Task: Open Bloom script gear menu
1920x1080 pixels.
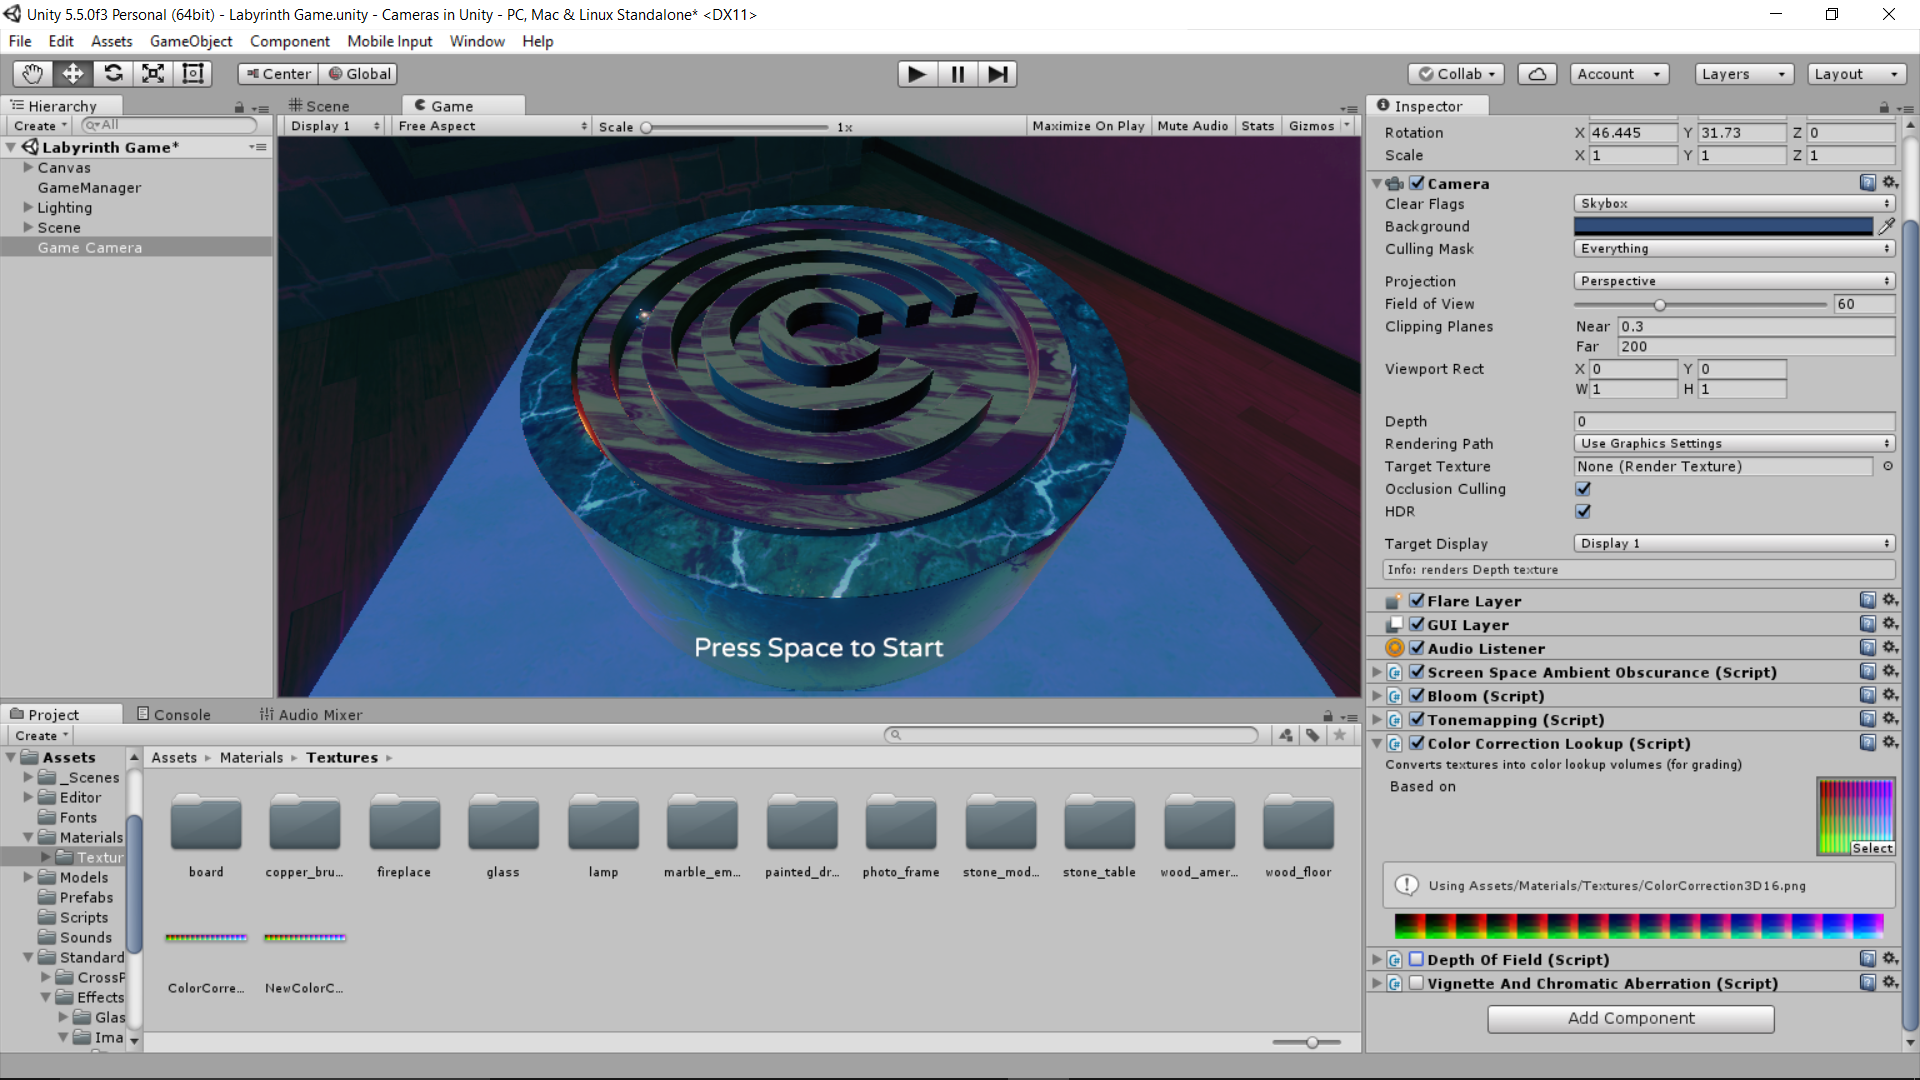Action: tap(1889, 695)
